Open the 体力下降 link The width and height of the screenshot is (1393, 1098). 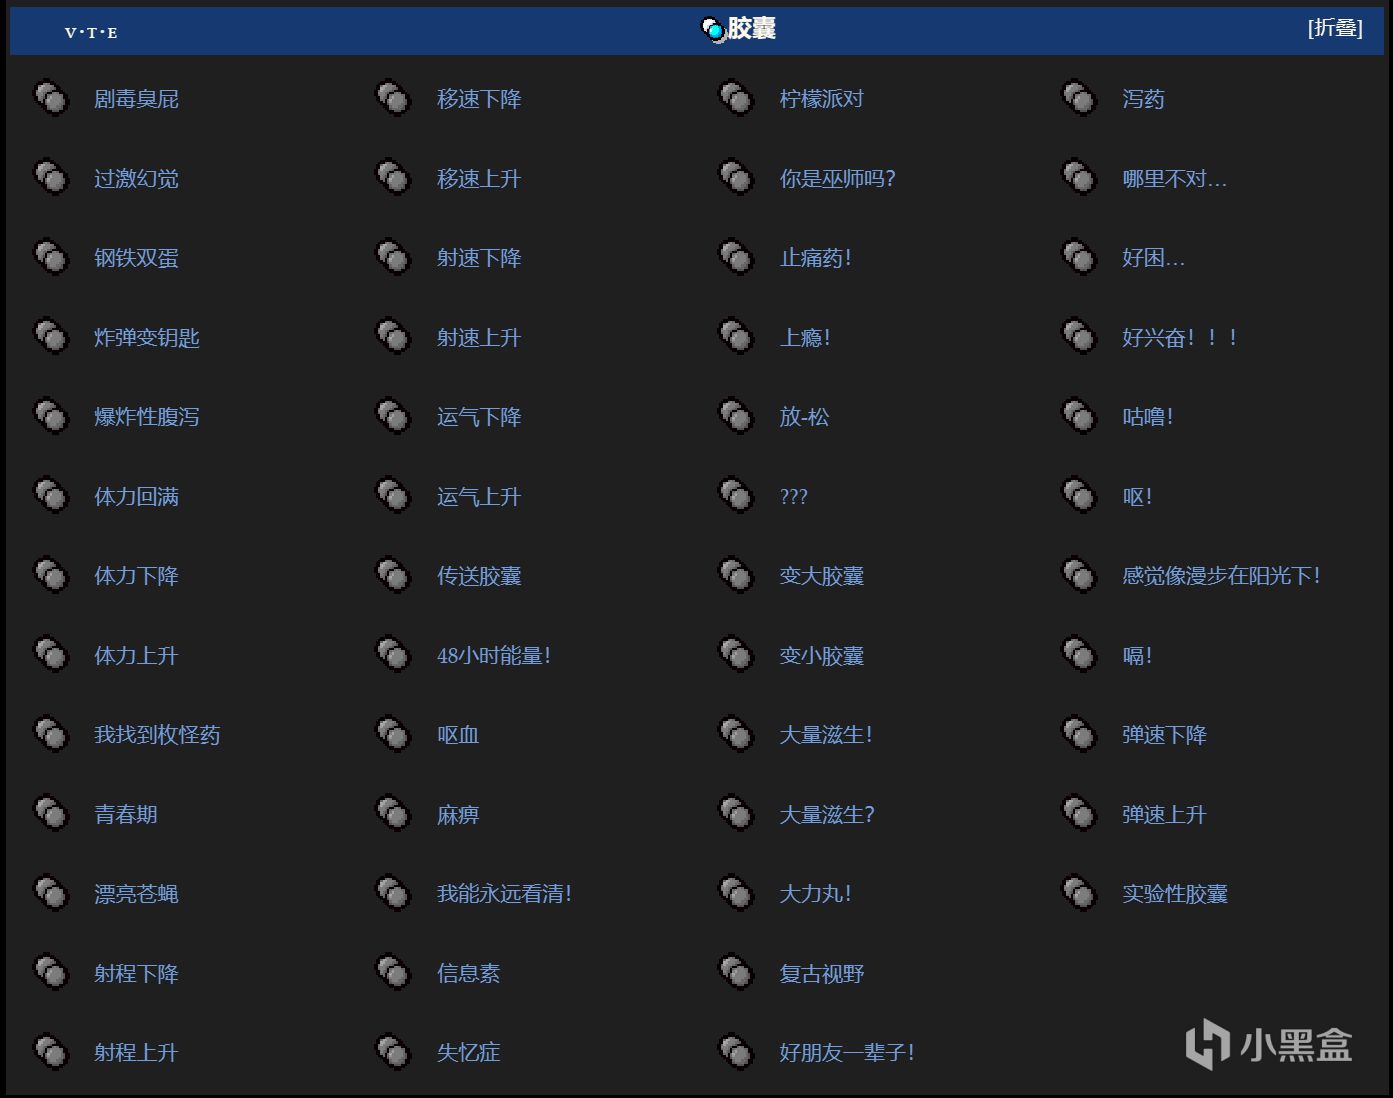pos(136,576)
